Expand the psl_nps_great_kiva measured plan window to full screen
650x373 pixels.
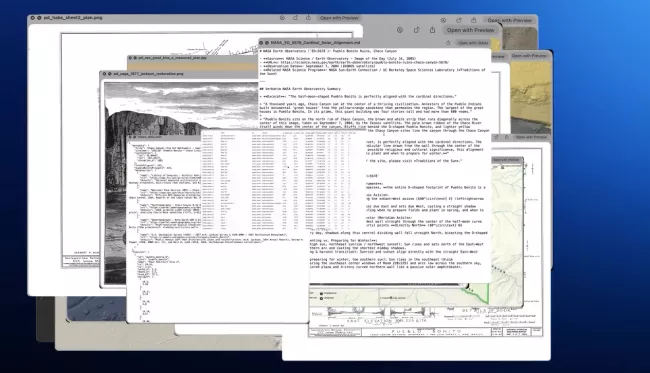click(x=135, y=58)
